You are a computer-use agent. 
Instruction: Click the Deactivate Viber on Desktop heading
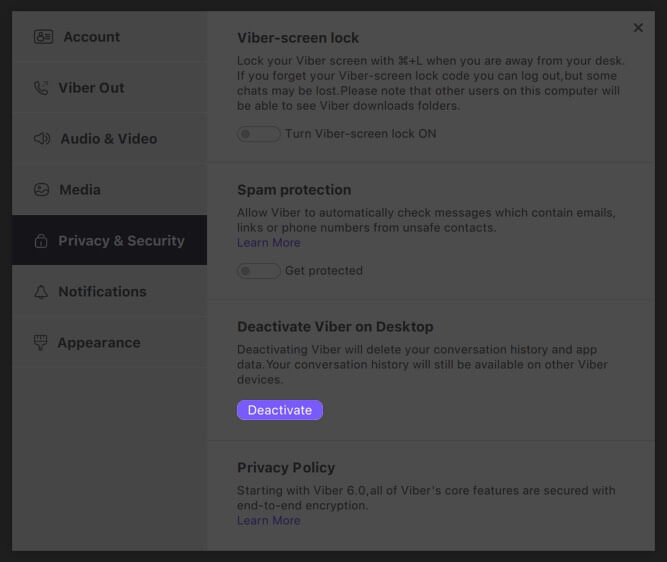tap(335, 327)
